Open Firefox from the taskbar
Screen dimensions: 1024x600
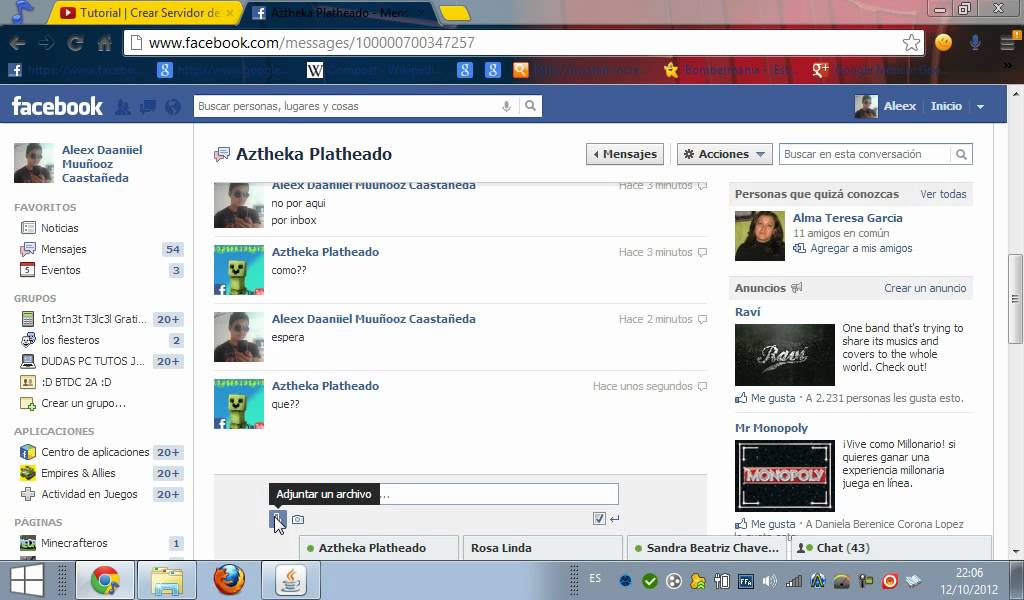229,580
